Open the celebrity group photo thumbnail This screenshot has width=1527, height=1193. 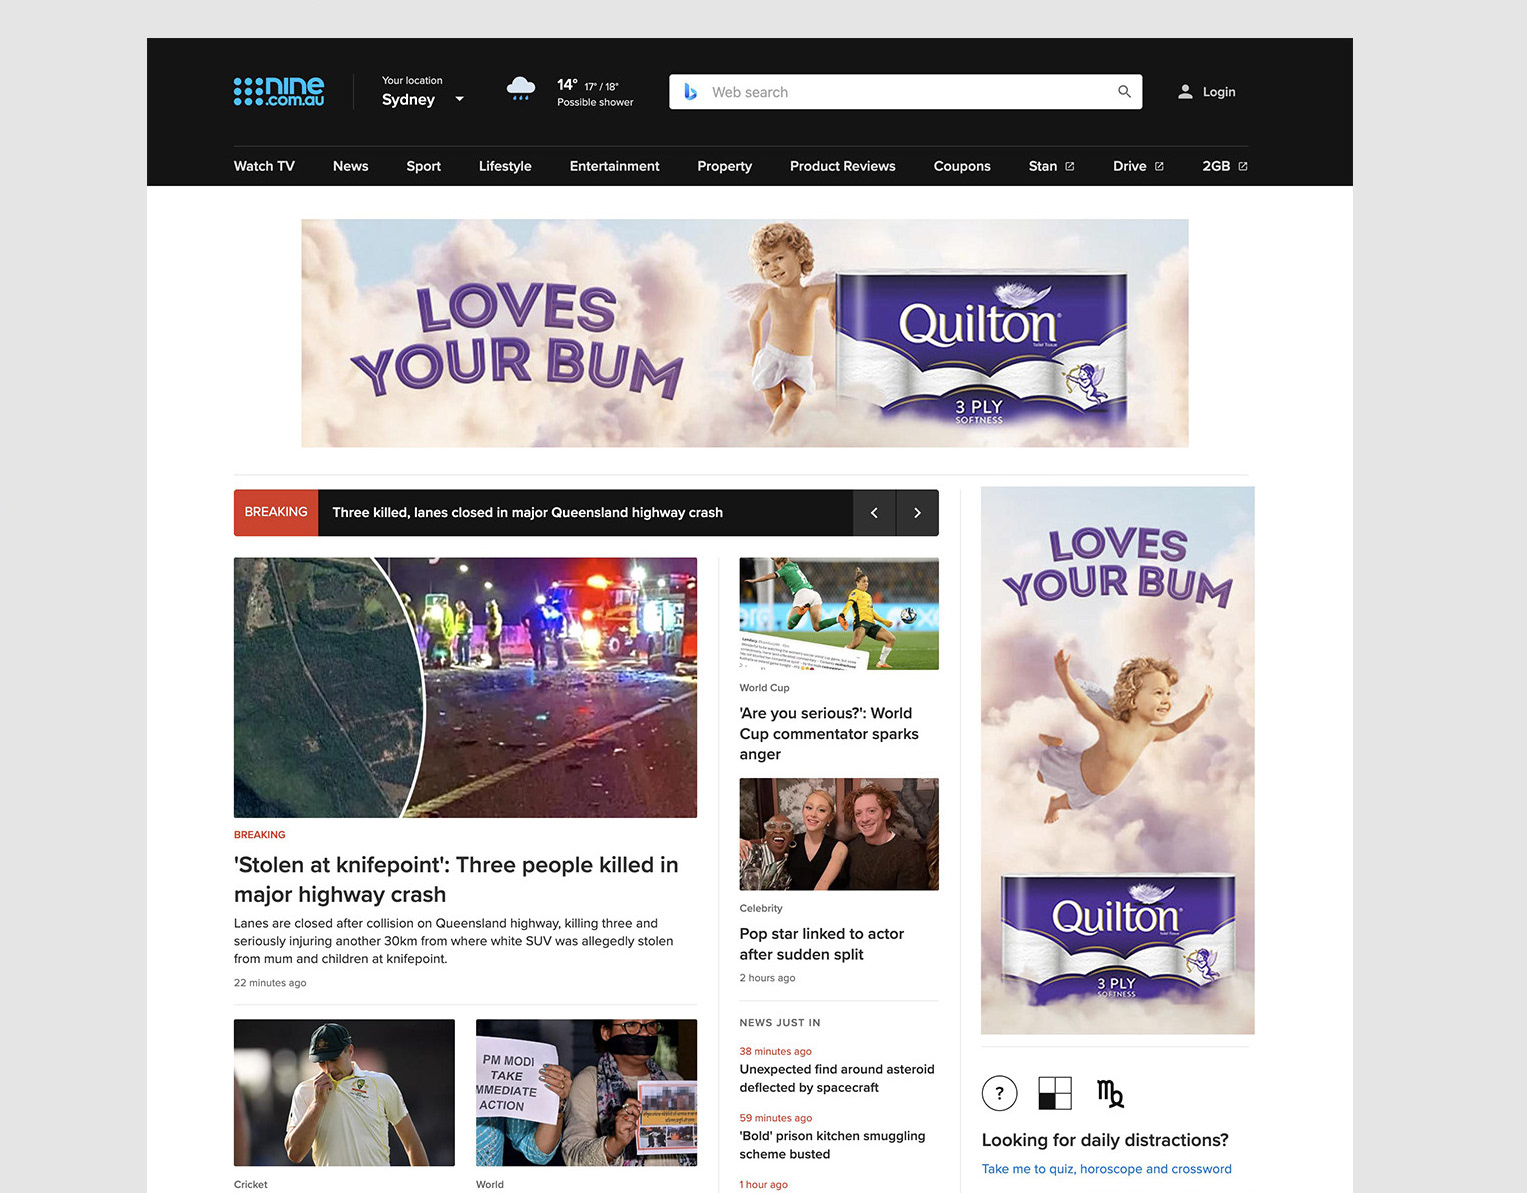point(839,834)
